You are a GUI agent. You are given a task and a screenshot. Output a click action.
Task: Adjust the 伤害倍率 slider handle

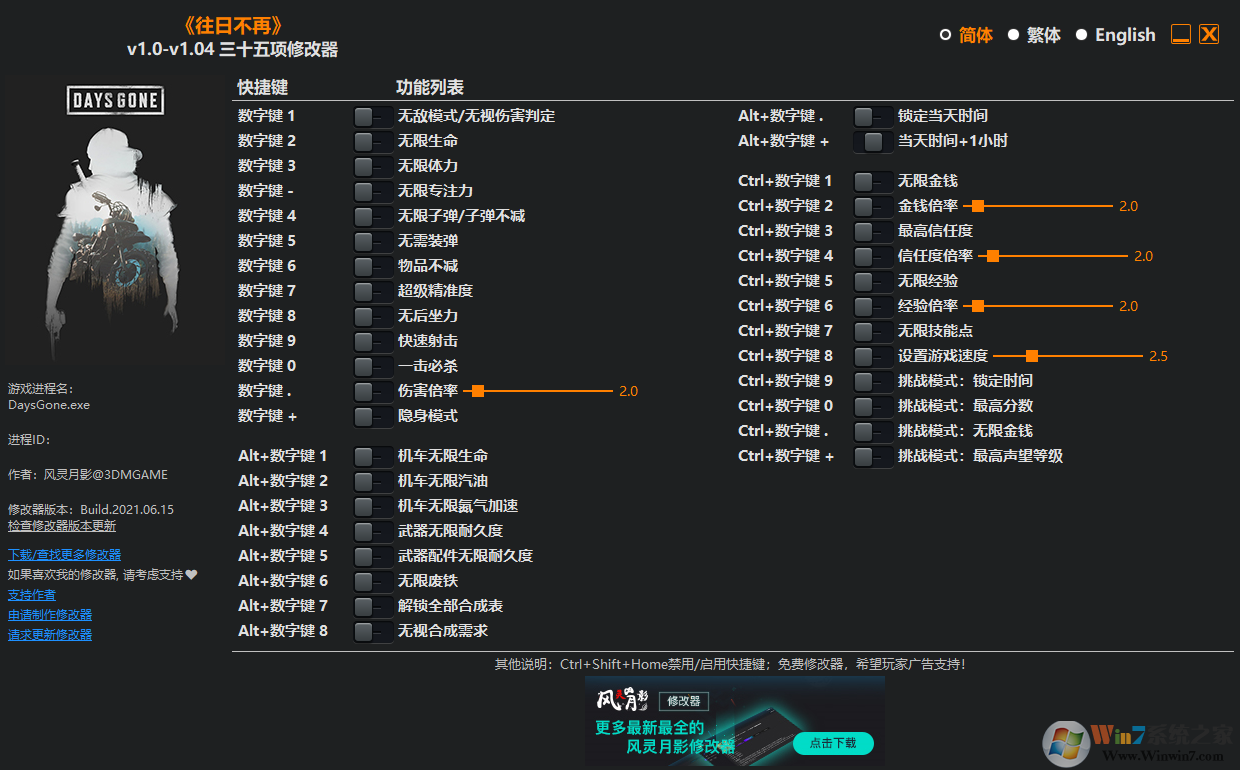pyautogui.click(x=478, y=391)
